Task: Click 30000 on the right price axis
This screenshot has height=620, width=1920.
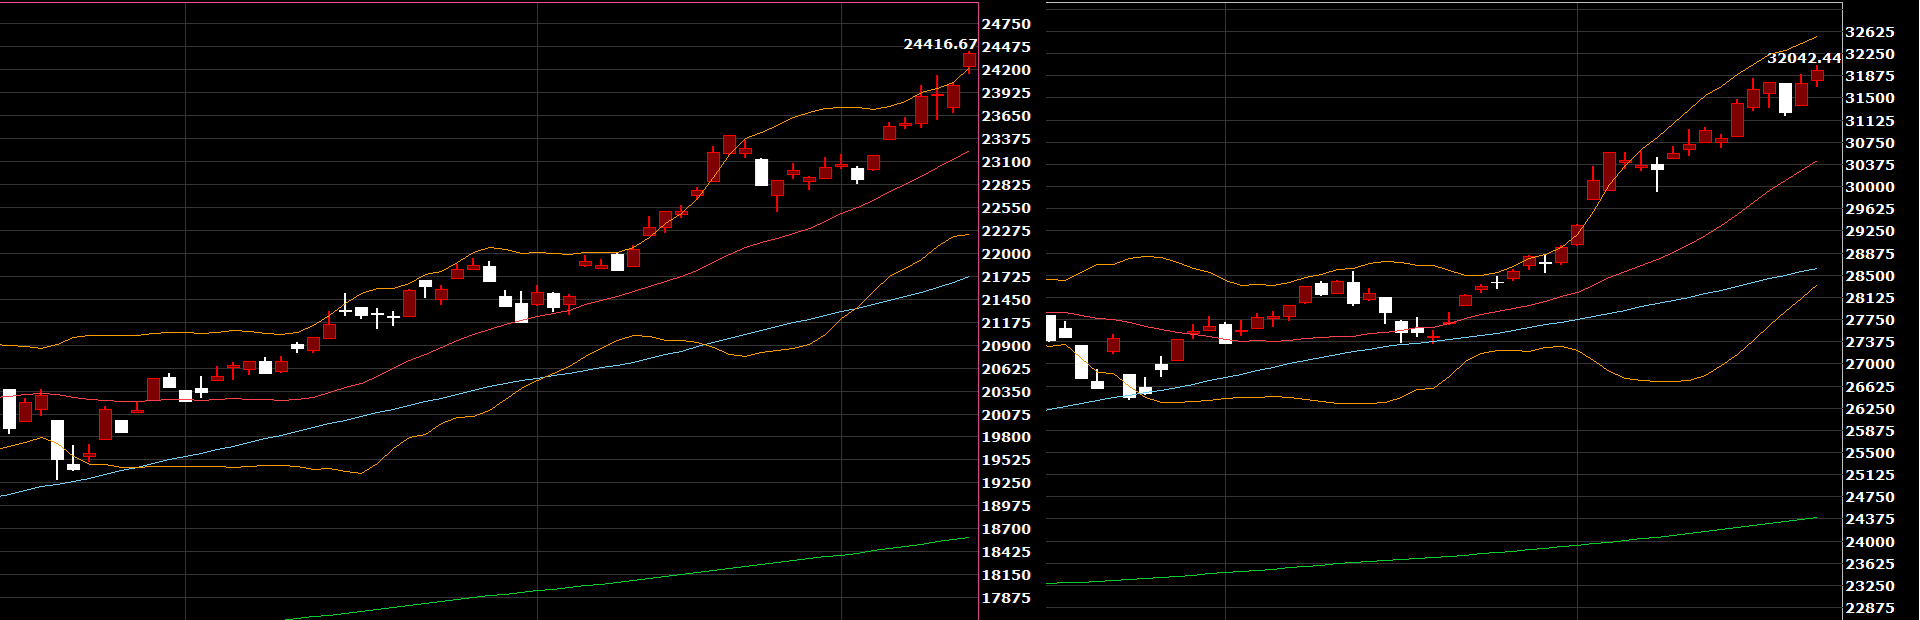Action: (x=1869, y=187)
